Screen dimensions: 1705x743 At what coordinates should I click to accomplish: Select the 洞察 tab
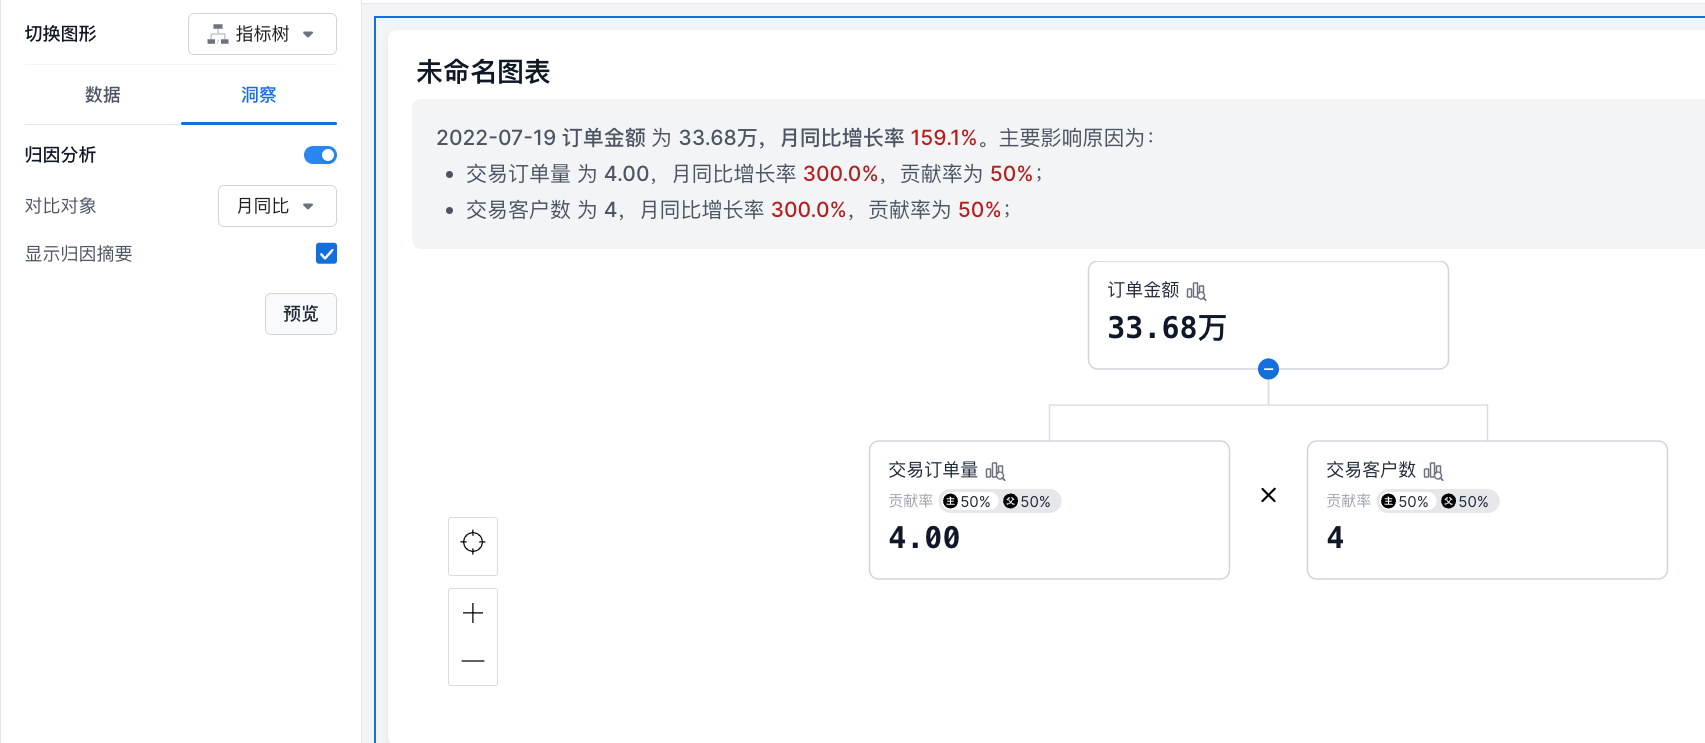[x=258, y=95]
